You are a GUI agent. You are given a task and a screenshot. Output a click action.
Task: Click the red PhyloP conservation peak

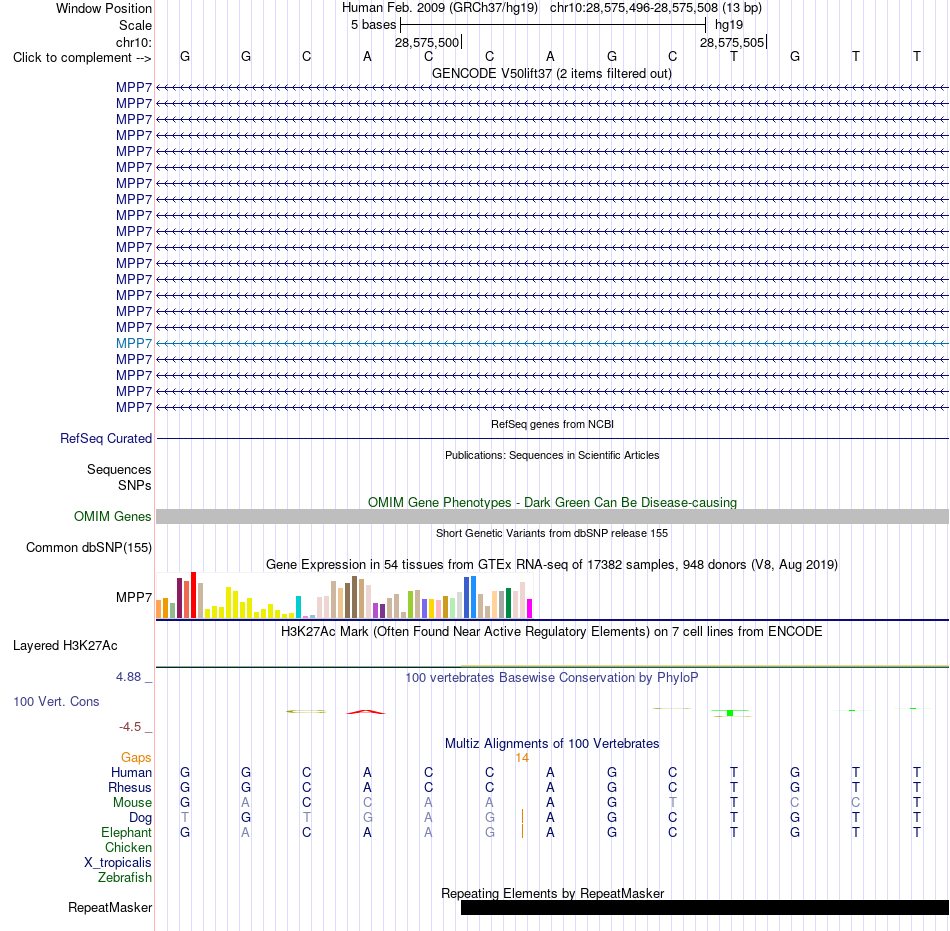366,712
